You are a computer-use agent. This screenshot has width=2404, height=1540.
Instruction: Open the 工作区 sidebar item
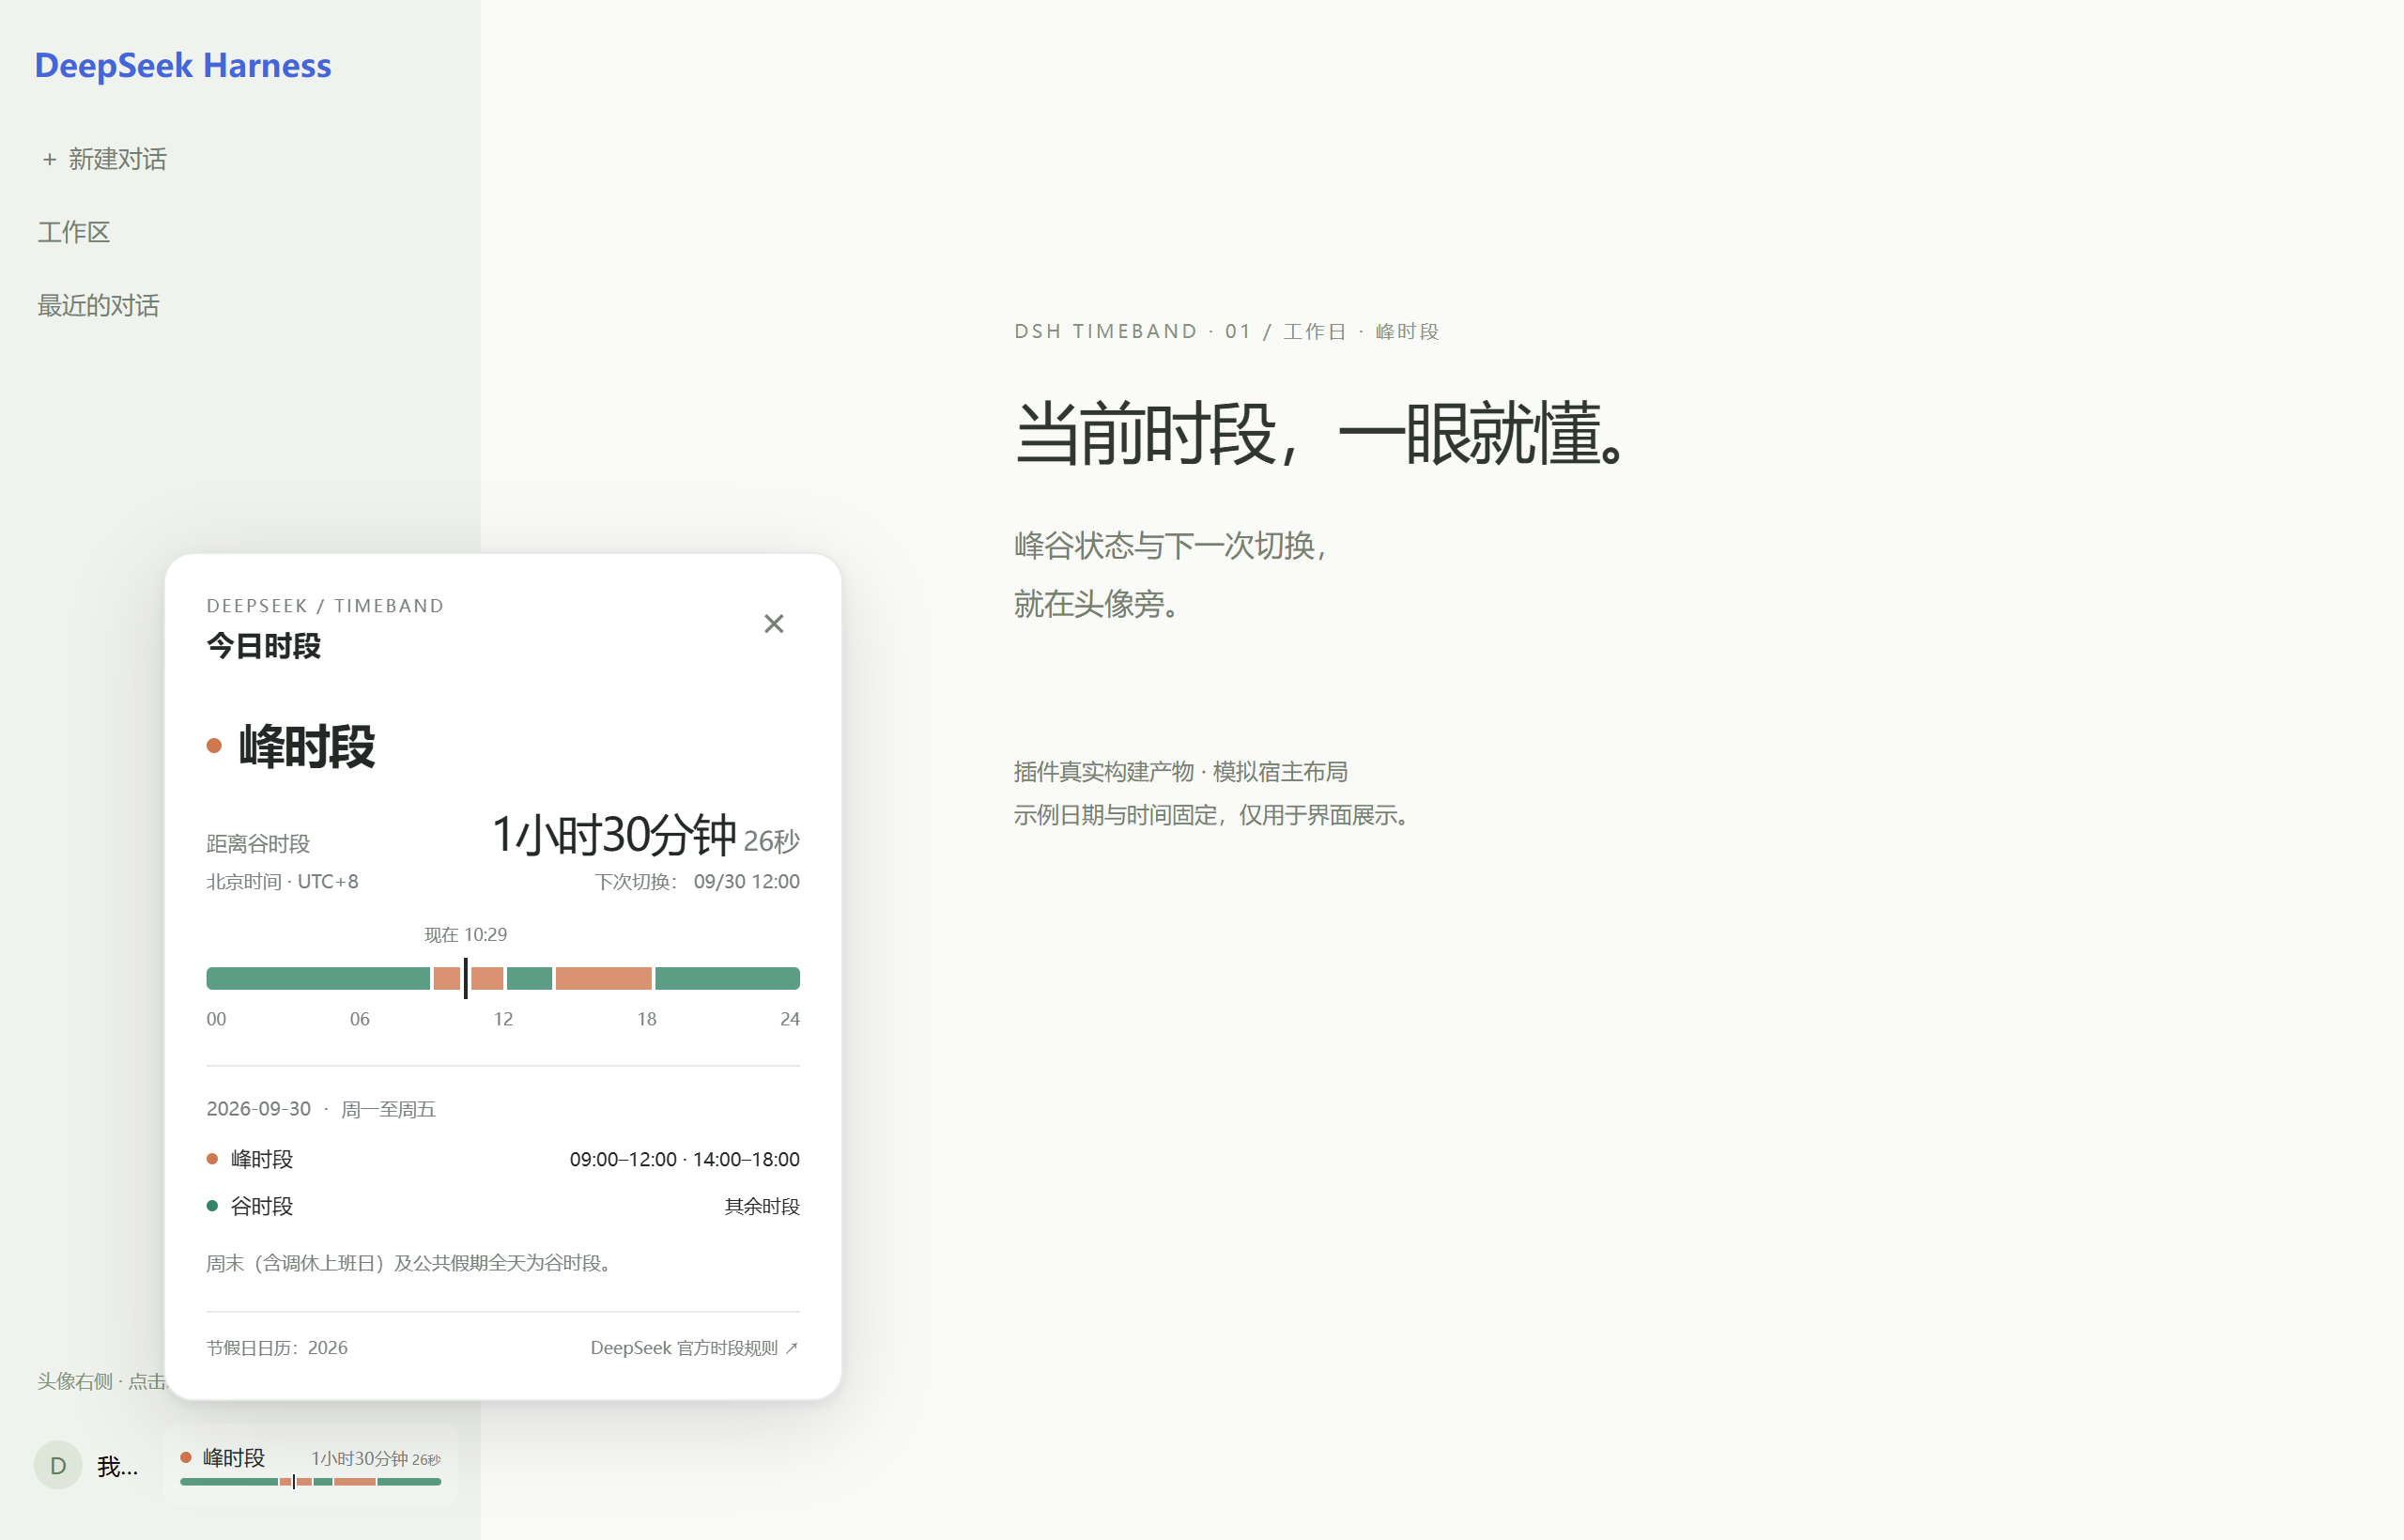click(73, 232)
